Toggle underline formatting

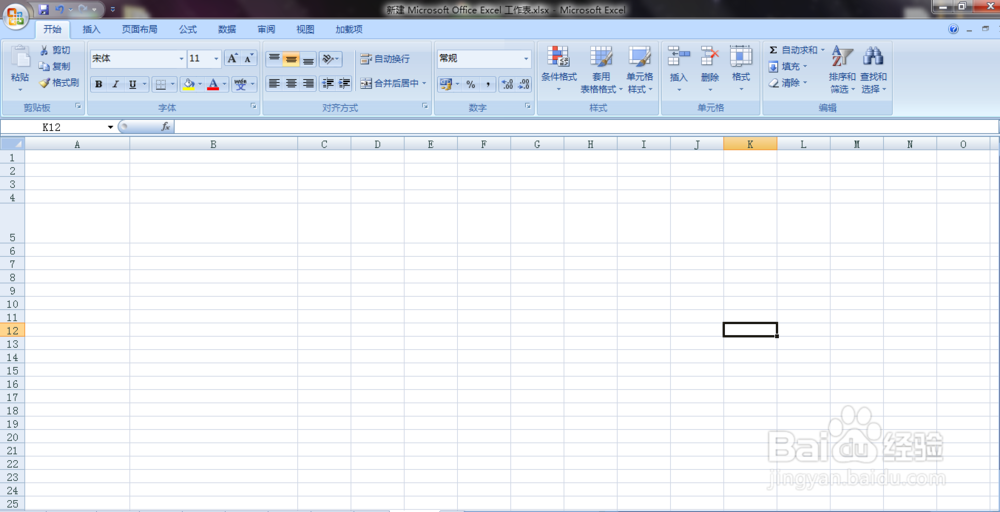[133, 84]
